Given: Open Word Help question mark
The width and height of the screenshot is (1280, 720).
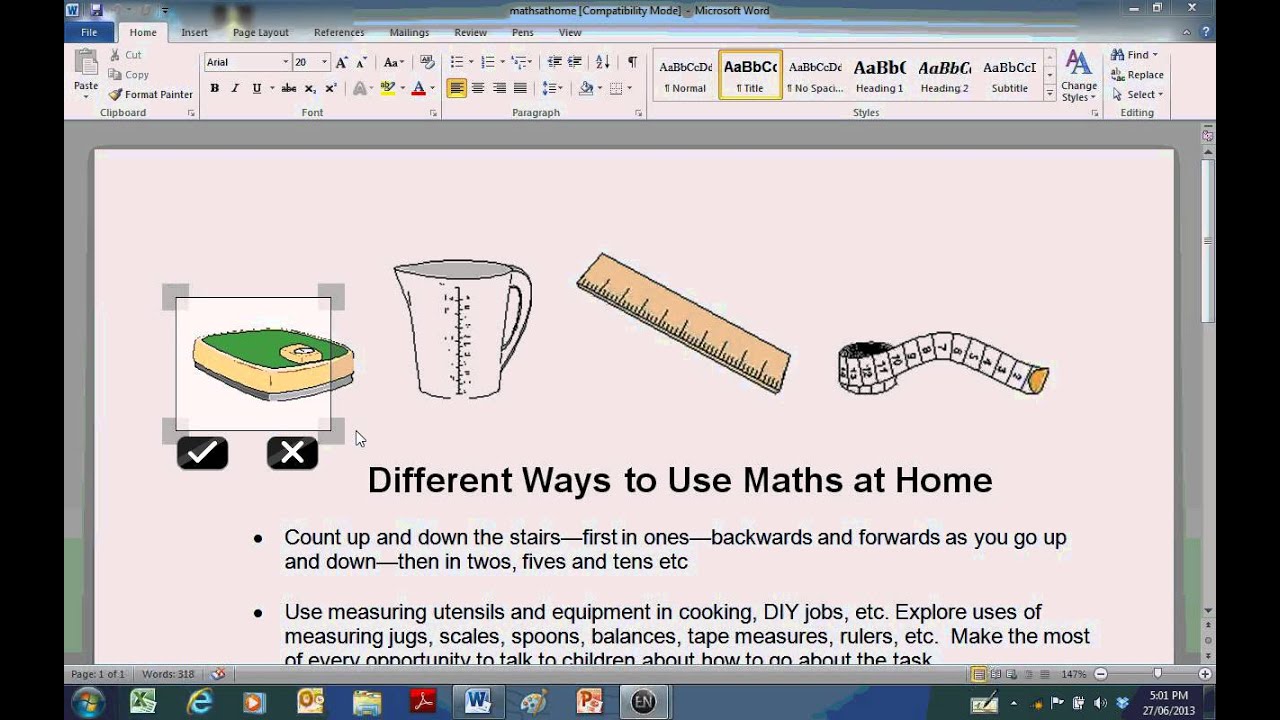Looking at the screenshot, I should point(1206,32).
